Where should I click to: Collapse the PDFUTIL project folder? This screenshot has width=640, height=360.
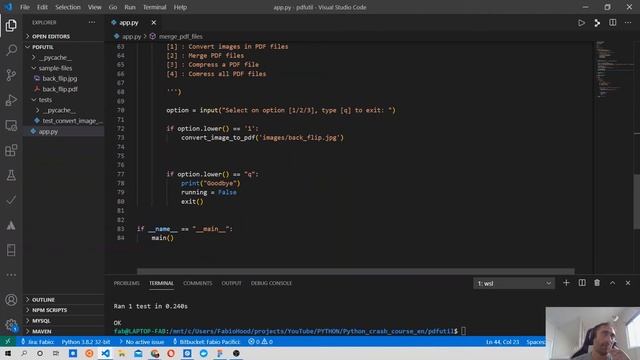tap(64, 47)
